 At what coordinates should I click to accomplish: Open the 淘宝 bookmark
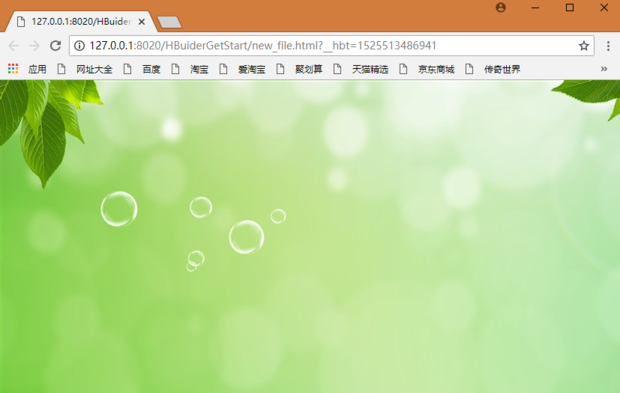(x=190, y=69)
